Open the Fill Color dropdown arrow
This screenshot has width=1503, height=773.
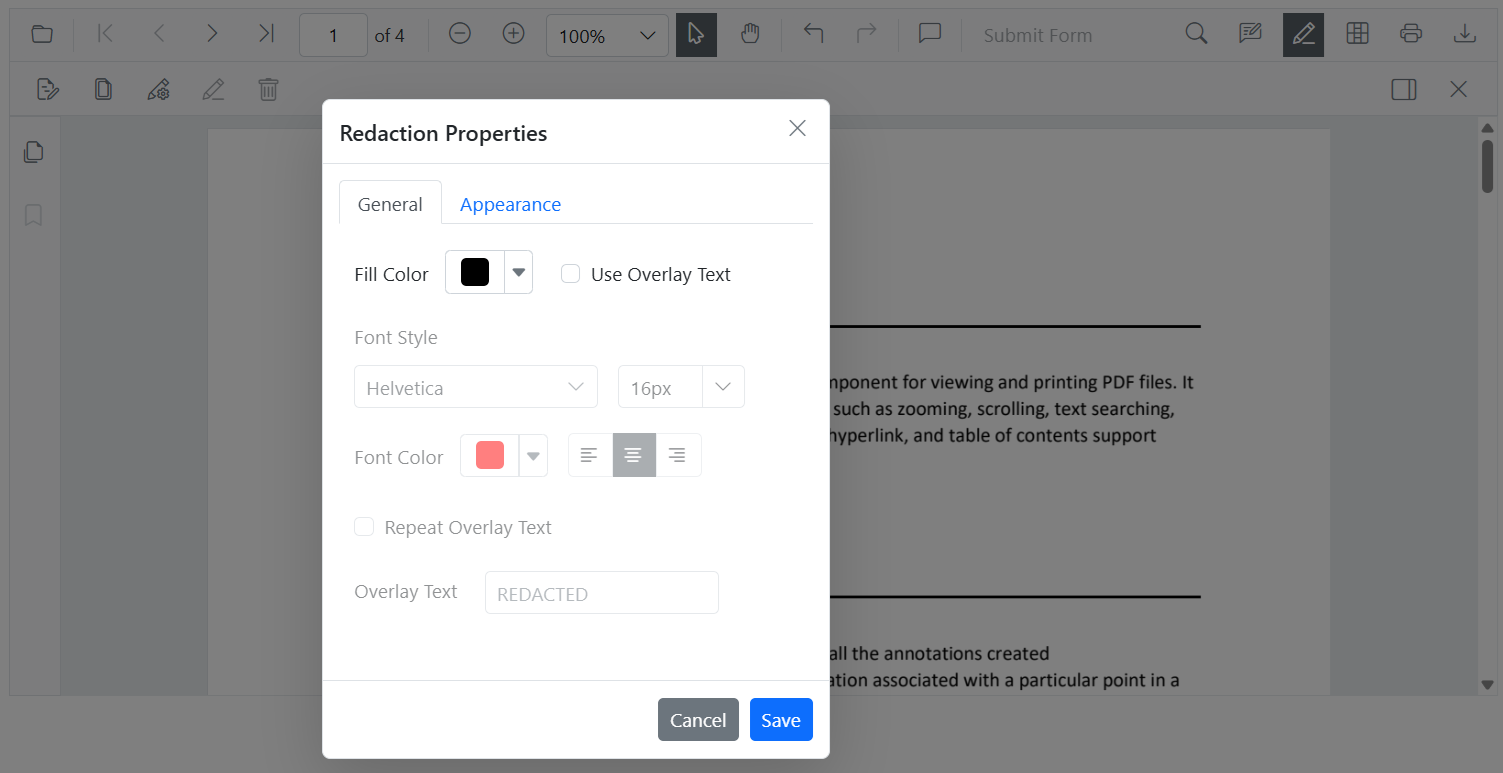click(518, 271)
